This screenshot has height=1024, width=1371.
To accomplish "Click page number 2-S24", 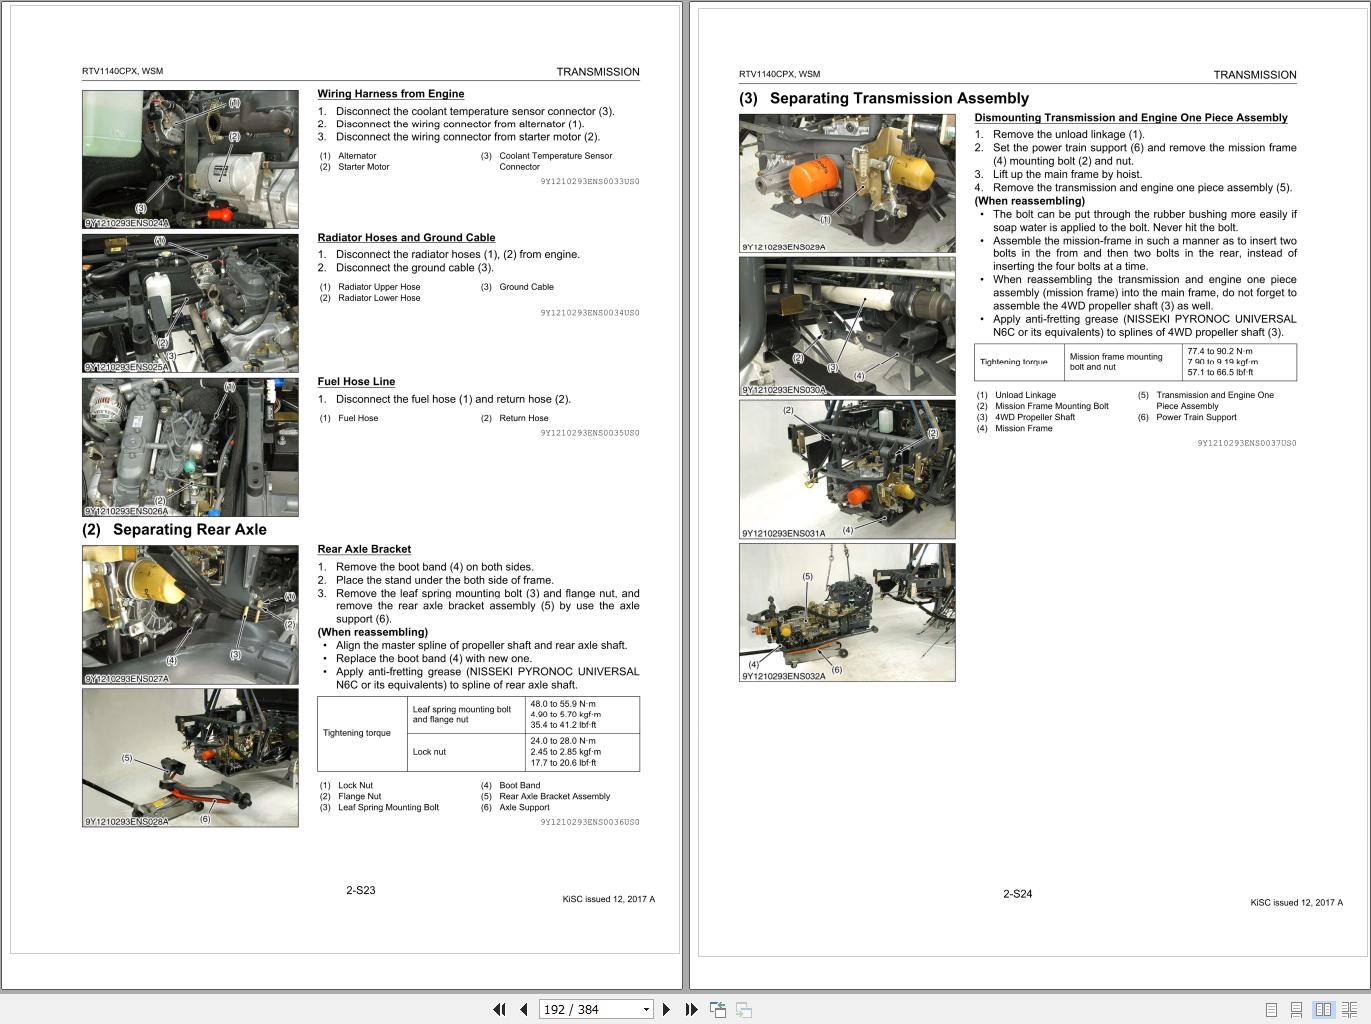I will pos(1018,894).
